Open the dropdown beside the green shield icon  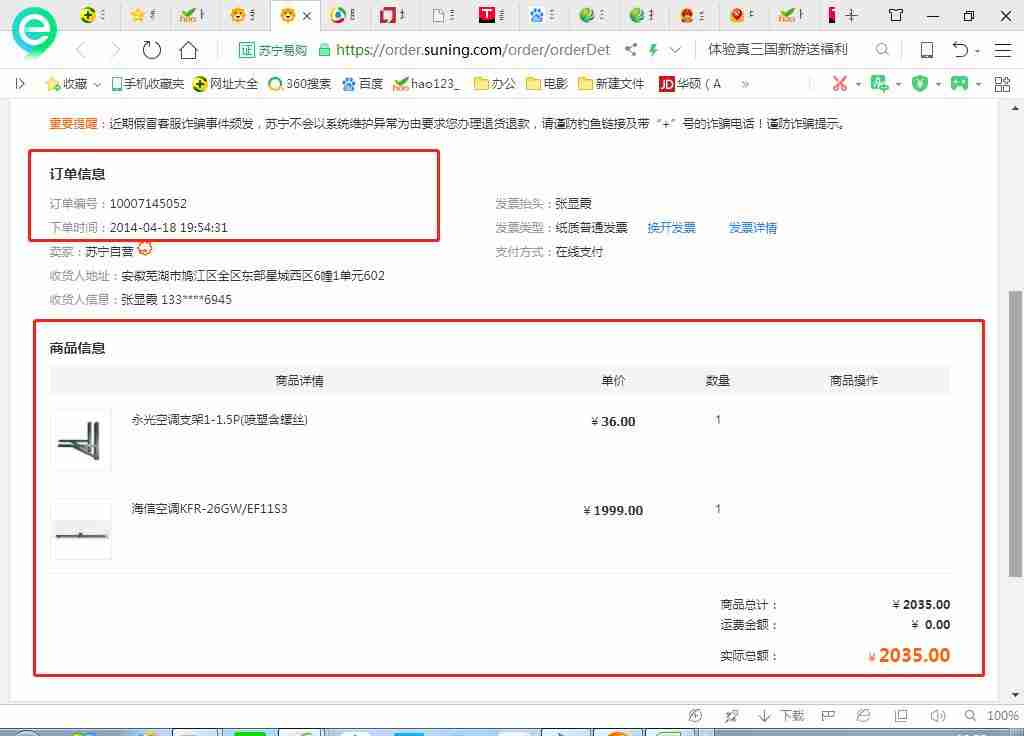click(938, 84)
